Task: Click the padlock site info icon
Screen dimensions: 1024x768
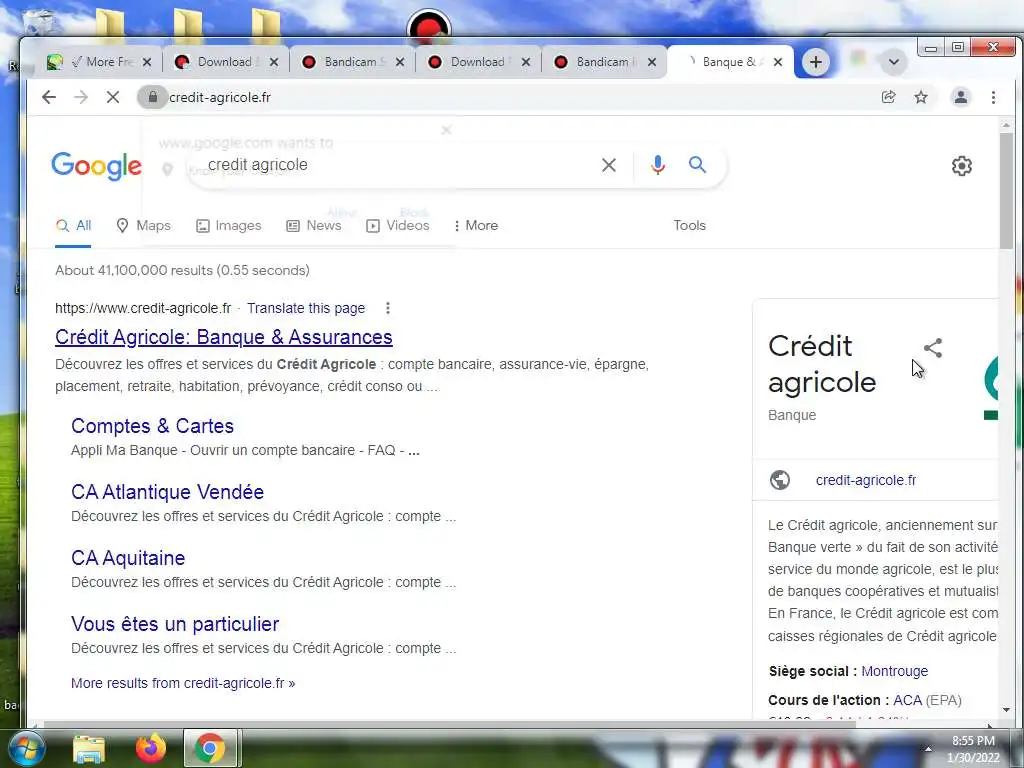Action: [152, 97]
